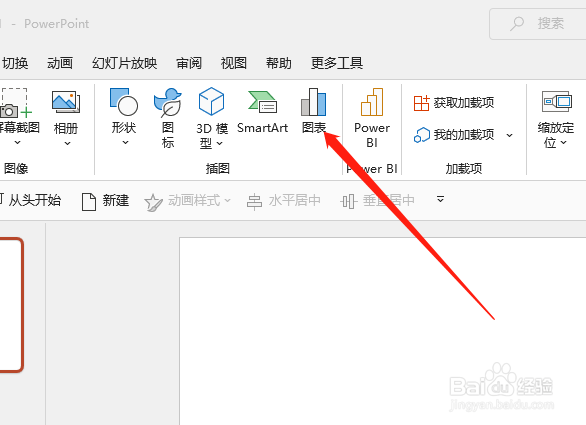Expand the Animation Styles dropdown chevron
This screenshot has width=586, height=425.
click(228, 201)
